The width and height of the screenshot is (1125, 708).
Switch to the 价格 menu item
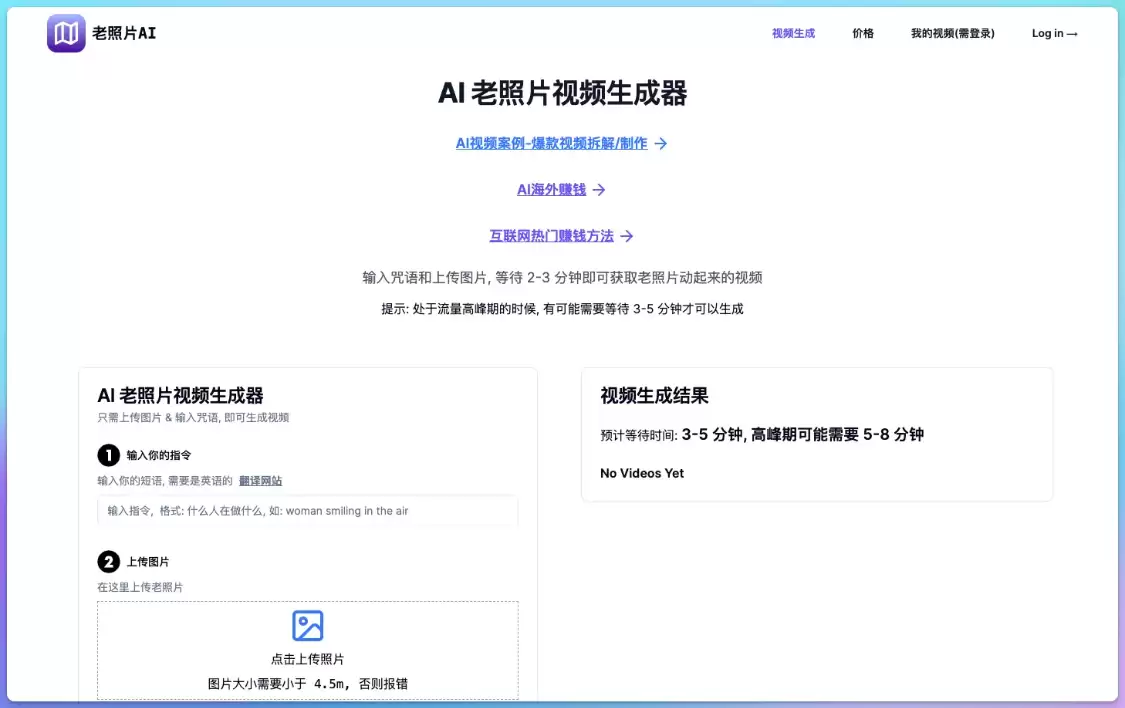click(x=862, y=33)
